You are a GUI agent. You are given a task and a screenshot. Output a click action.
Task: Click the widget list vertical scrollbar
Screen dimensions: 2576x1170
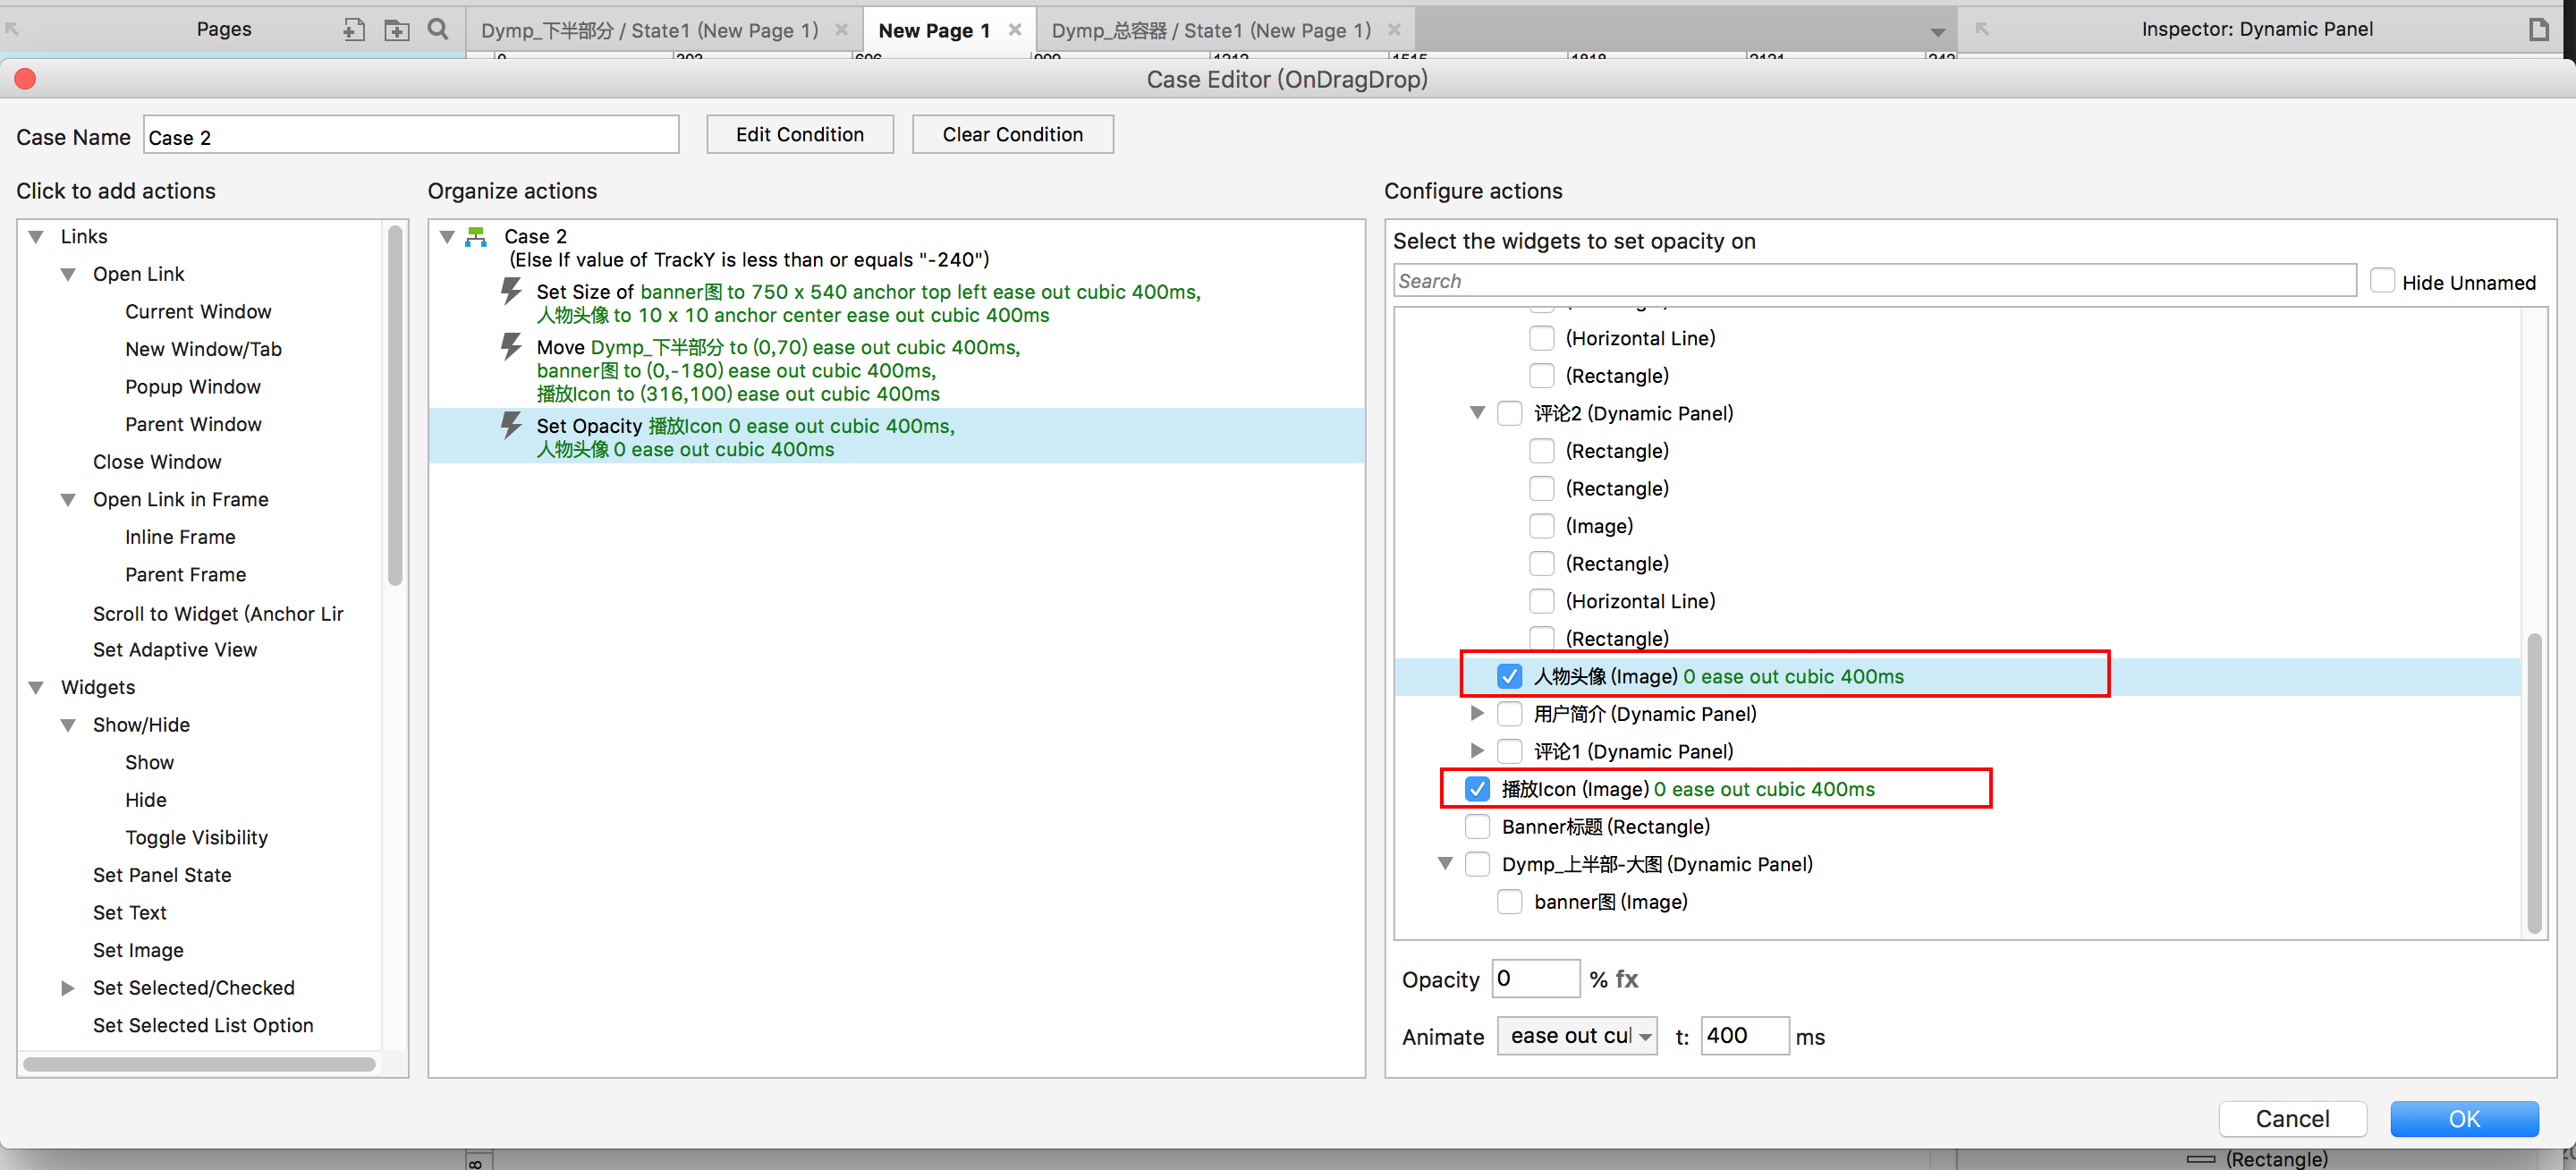(x=2533, y=780)
